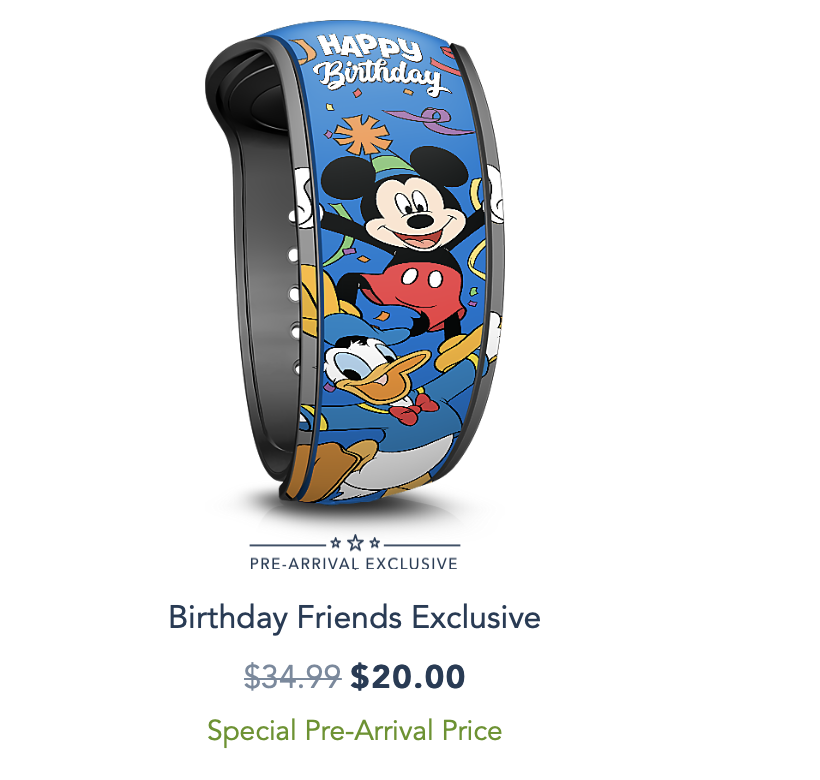
Task: Click the small left star icon
Action: pyautogui.click(x=336, y=543)
